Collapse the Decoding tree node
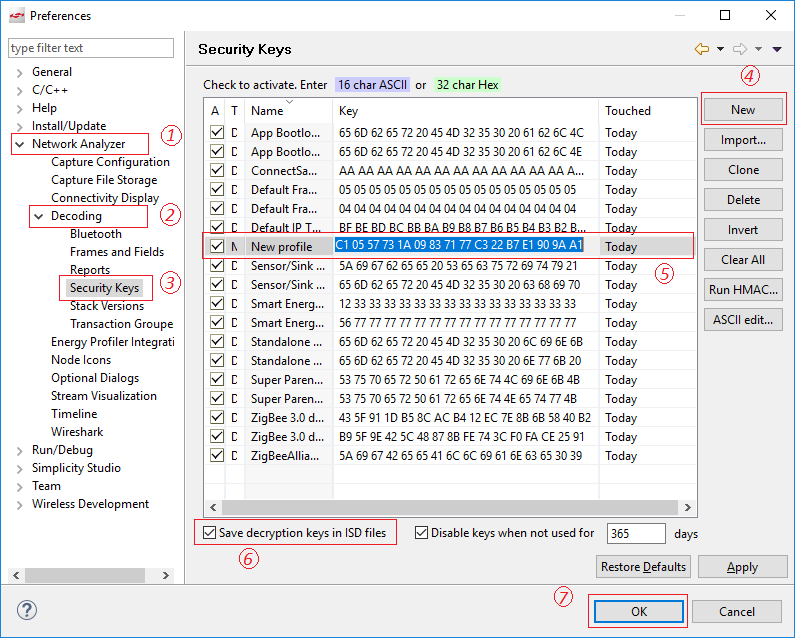 pos(39,217)
